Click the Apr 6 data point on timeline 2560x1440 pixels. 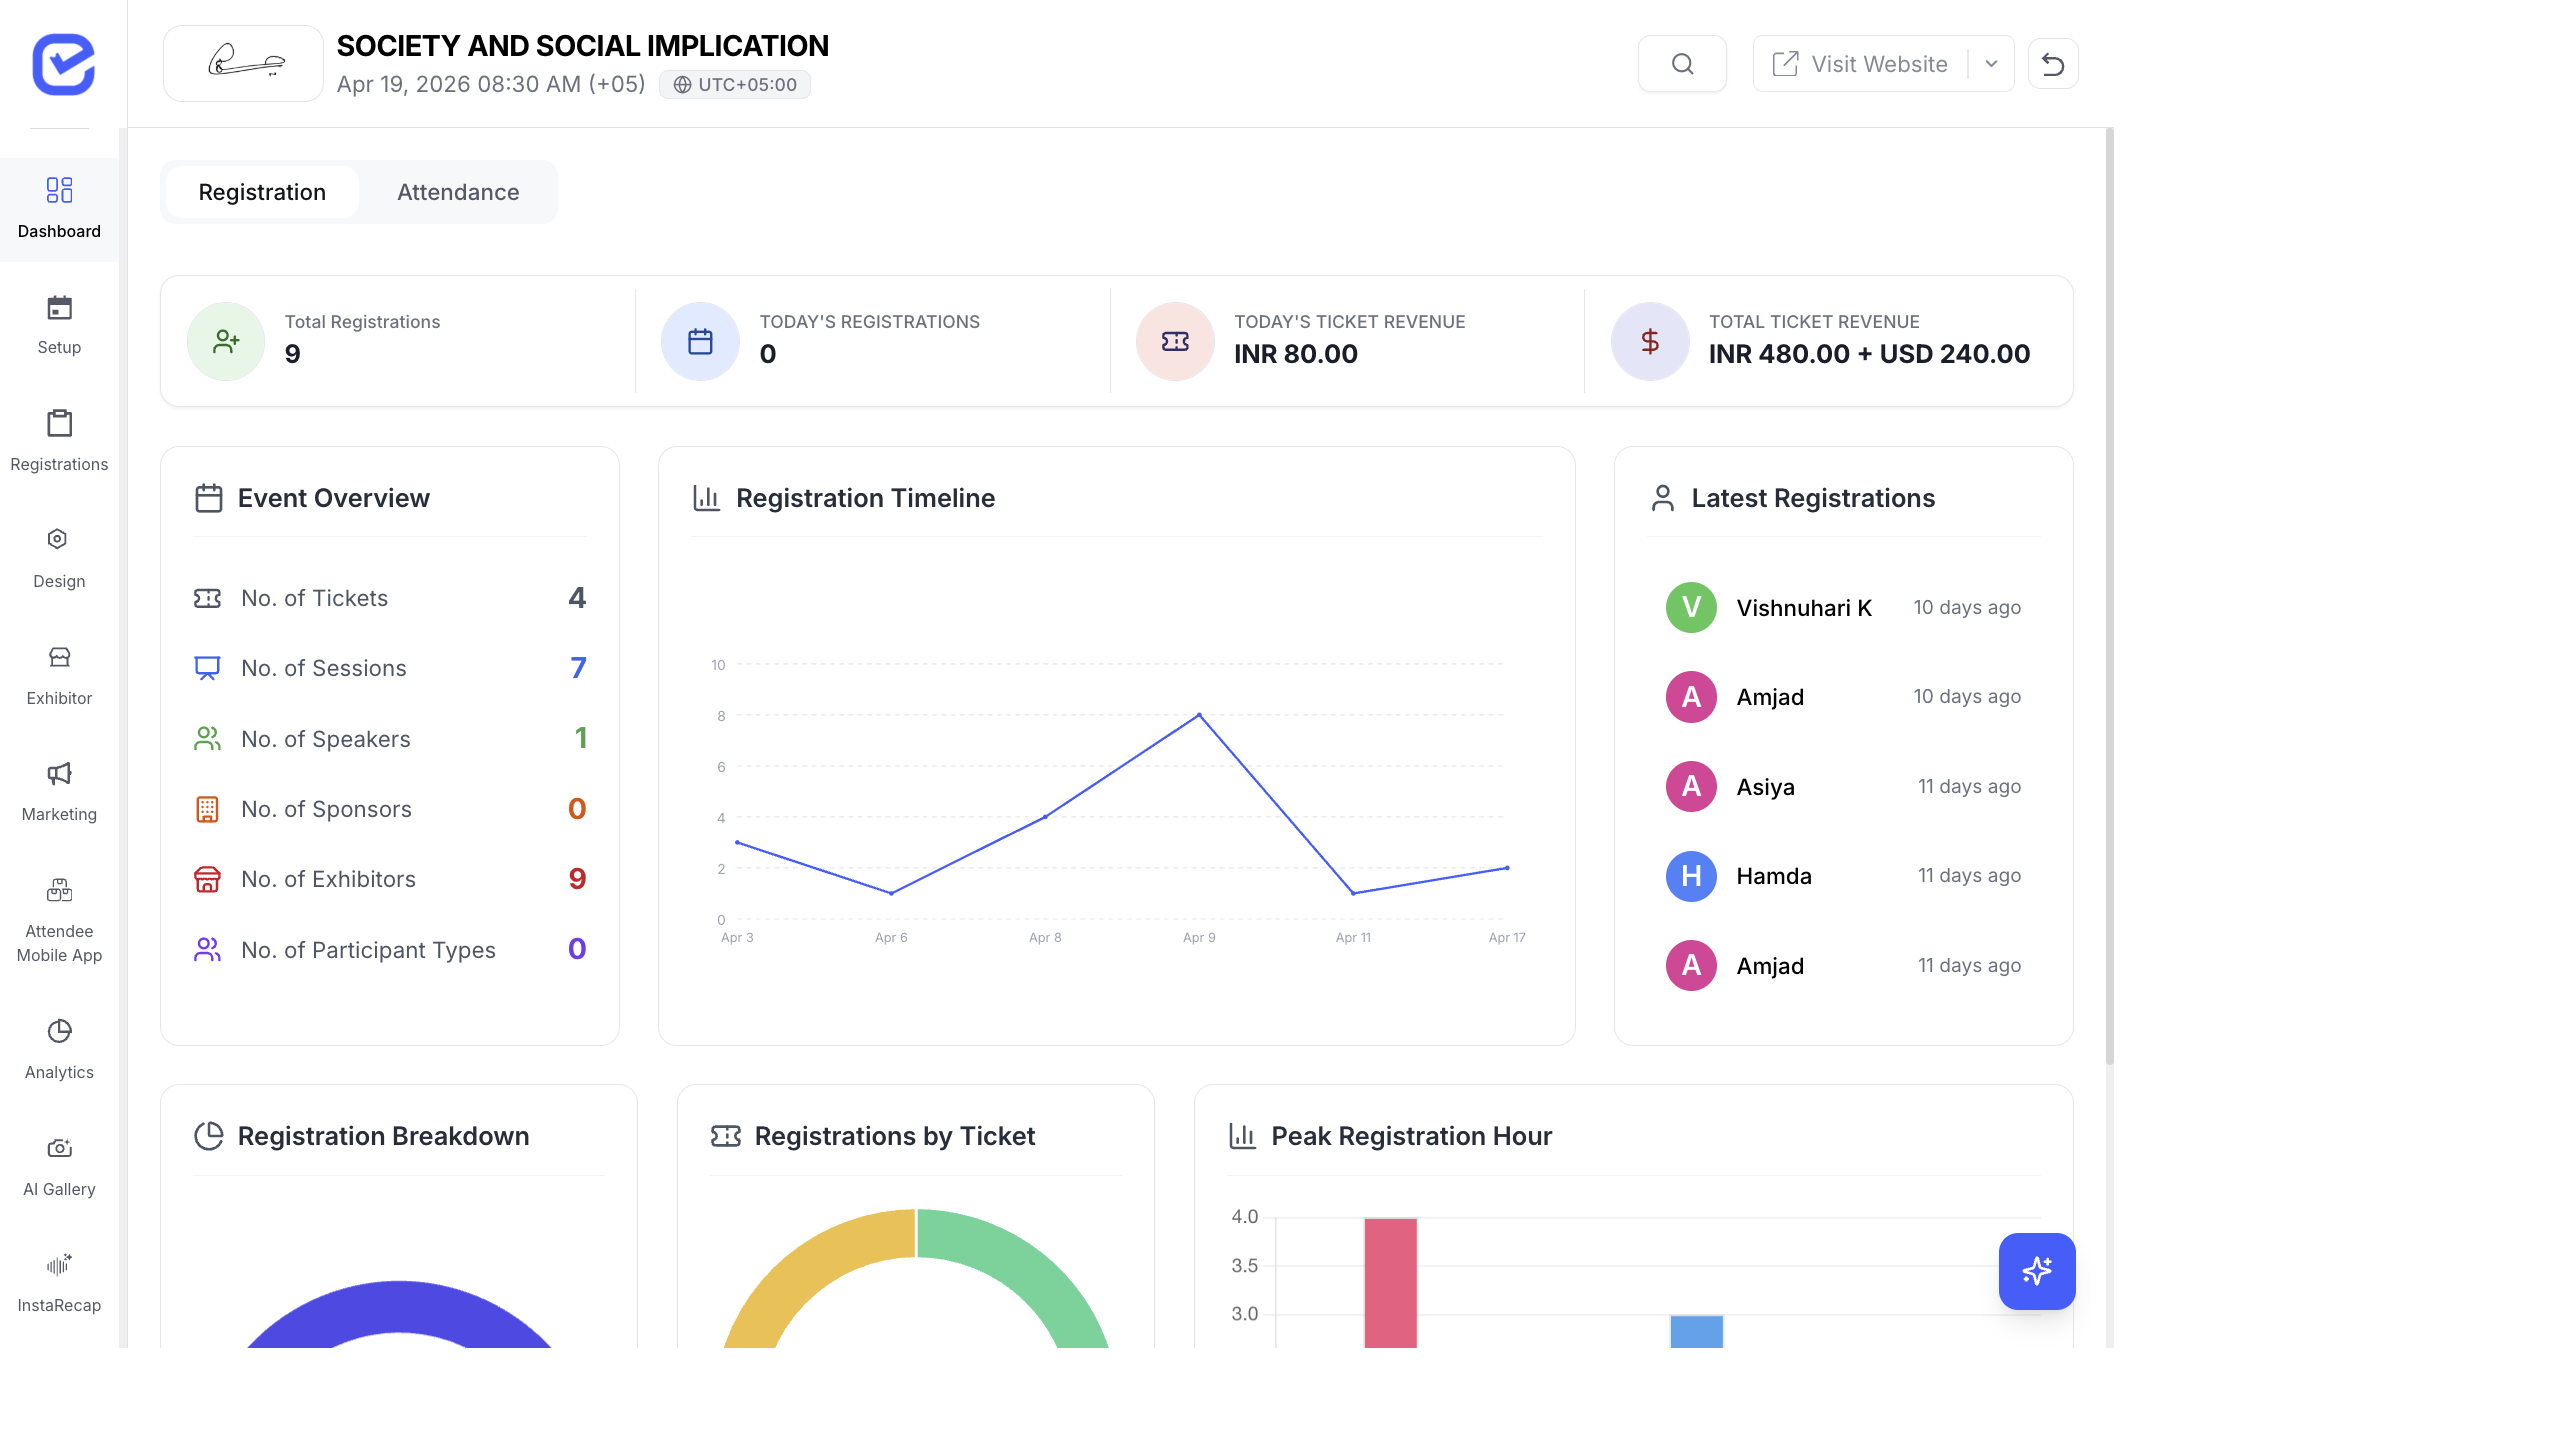click(891, 893)
